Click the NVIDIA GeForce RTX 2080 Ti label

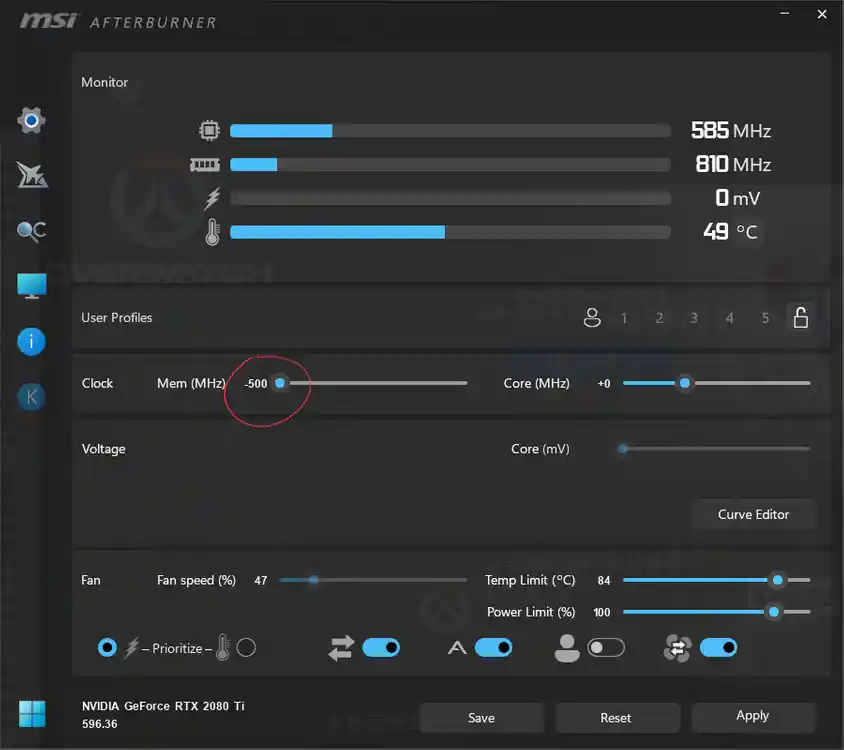(163, 706)
